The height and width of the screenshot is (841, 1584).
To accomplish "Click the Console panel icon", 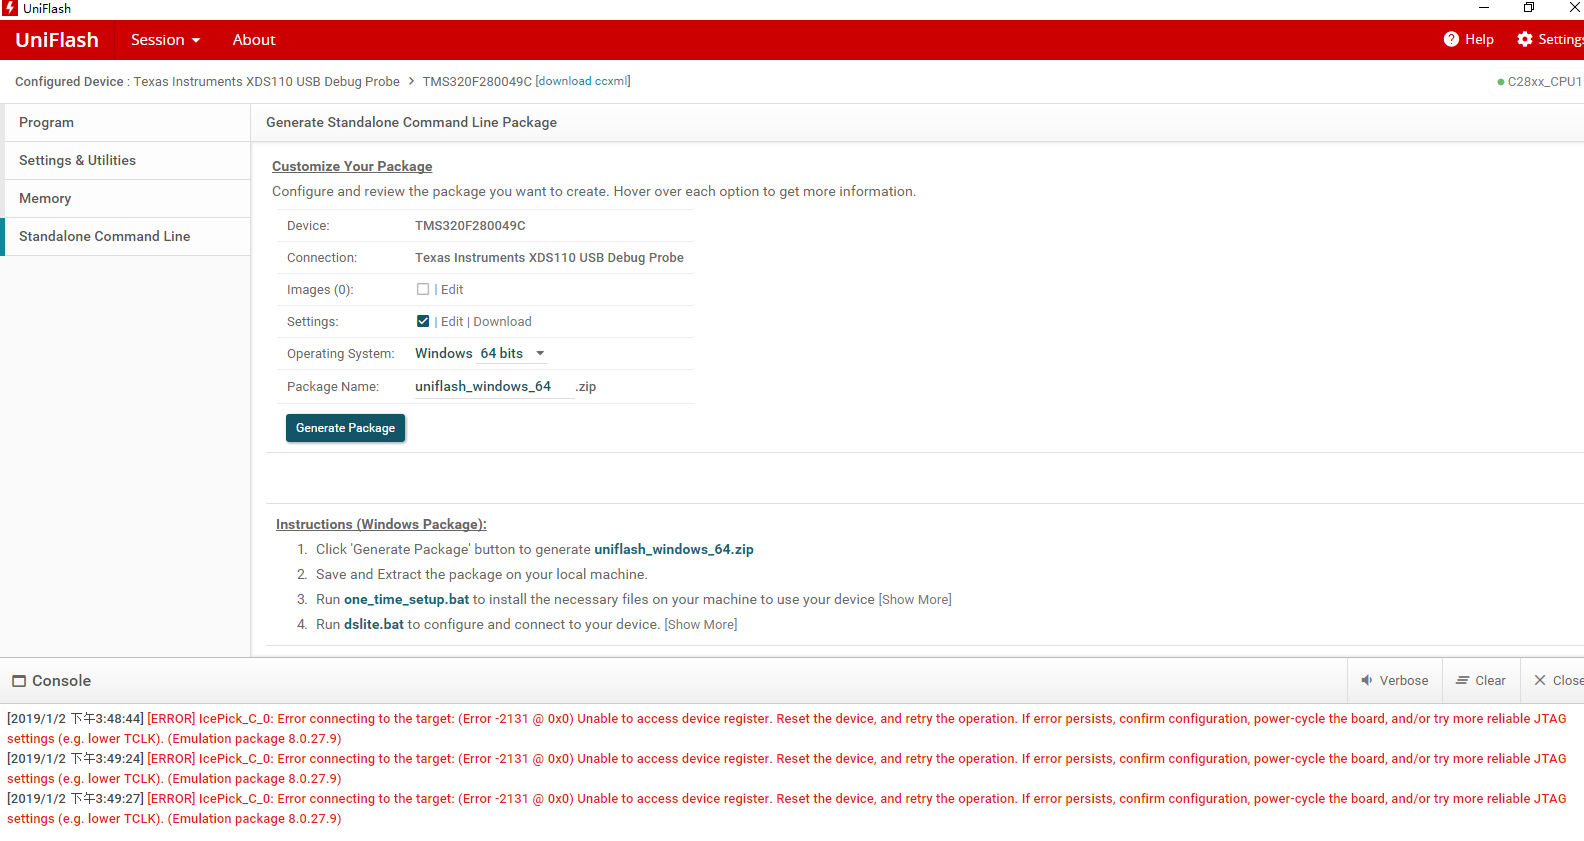I will tap(19, 681).
